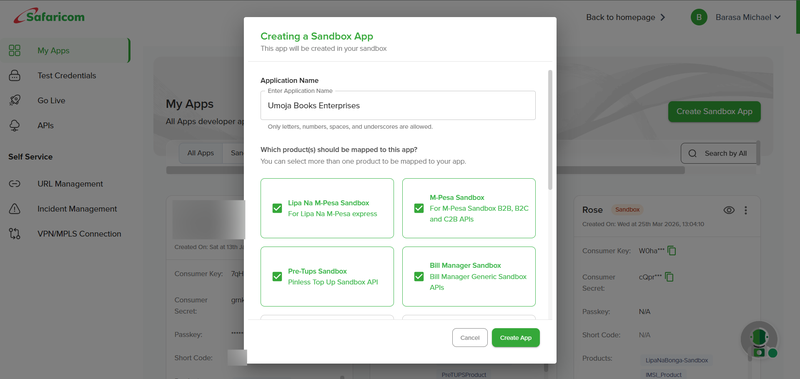The width and height of the screenshot is (800, 379).
Task: Click the Test Credentials lock icon
Action: [15, 75]
